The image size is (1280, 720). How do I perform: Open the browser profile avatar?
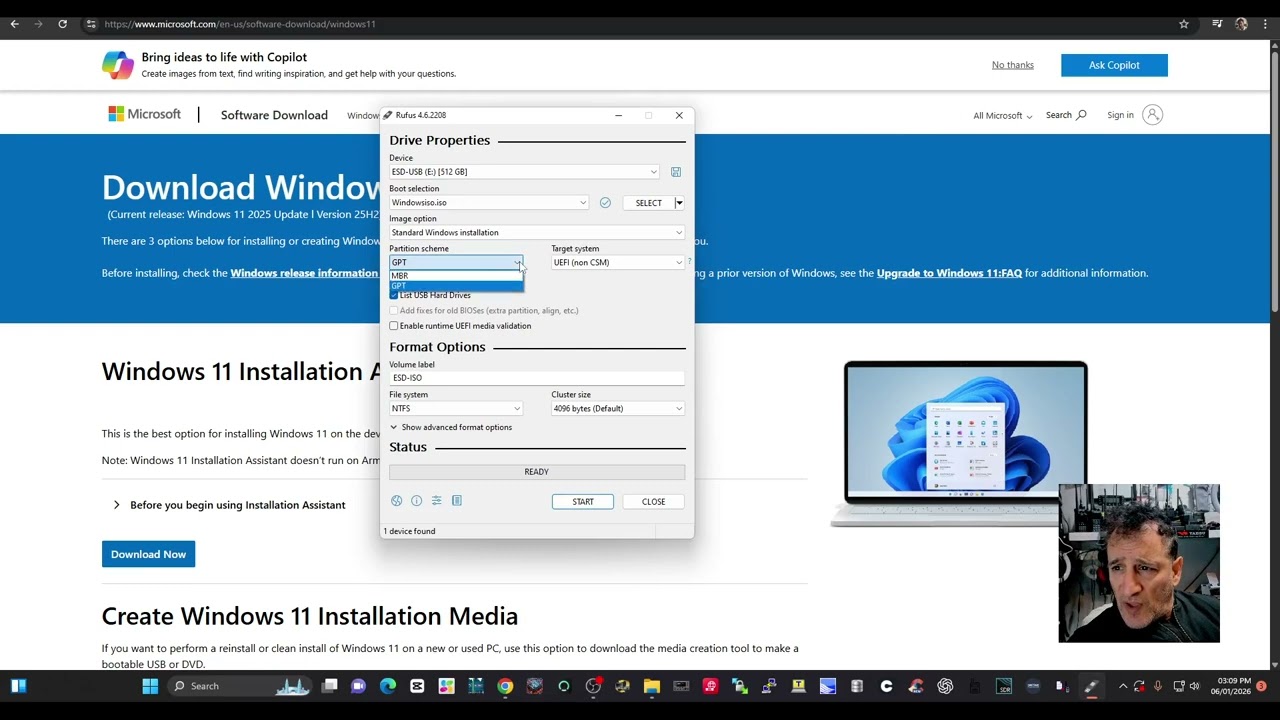(x=1241, y=24)
